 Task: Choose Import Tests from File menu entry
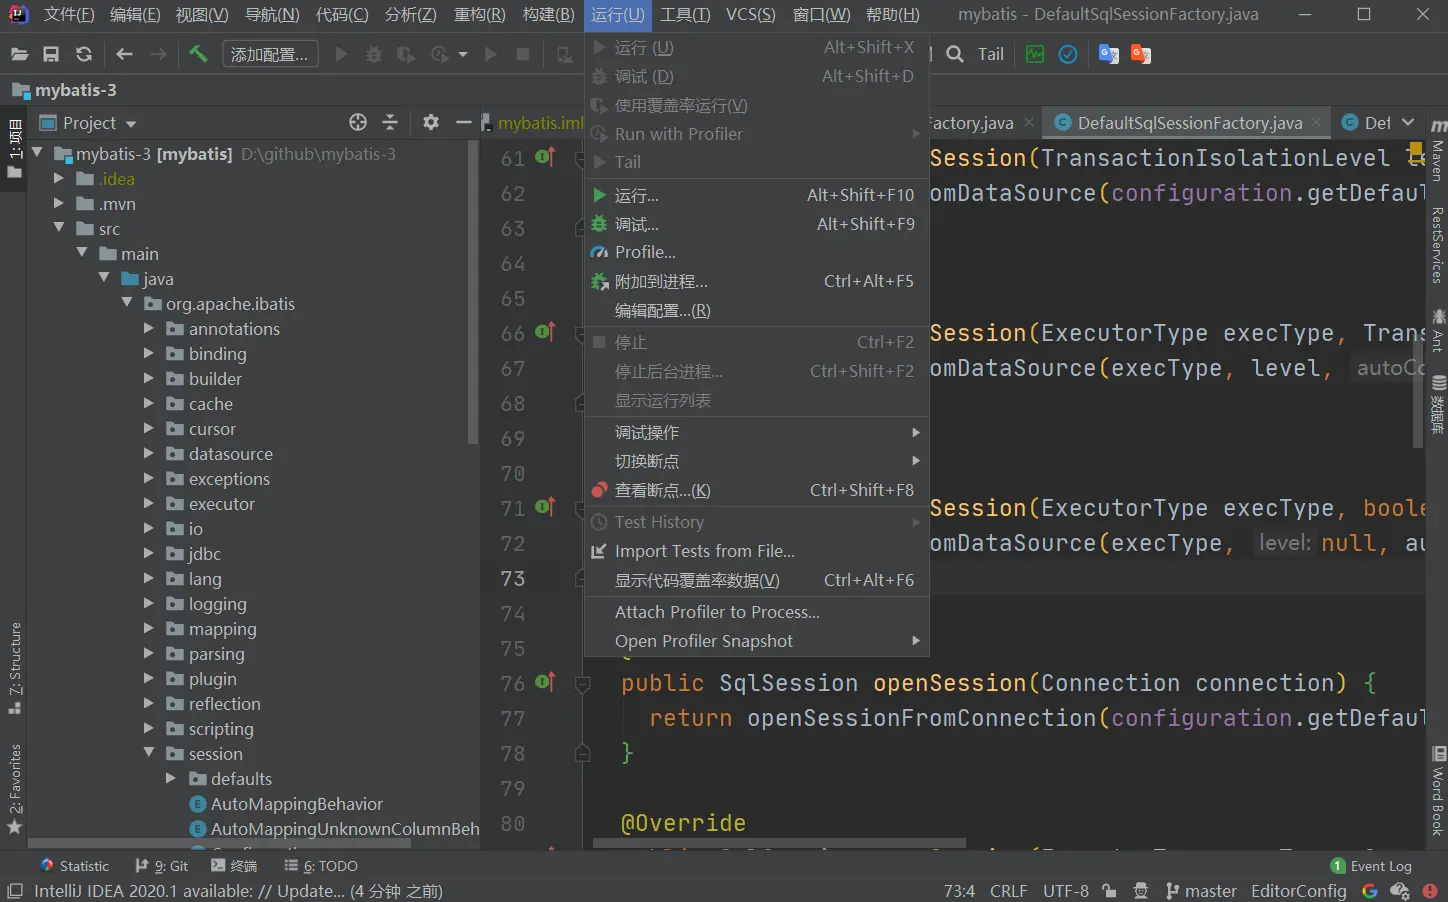point(704,551)
